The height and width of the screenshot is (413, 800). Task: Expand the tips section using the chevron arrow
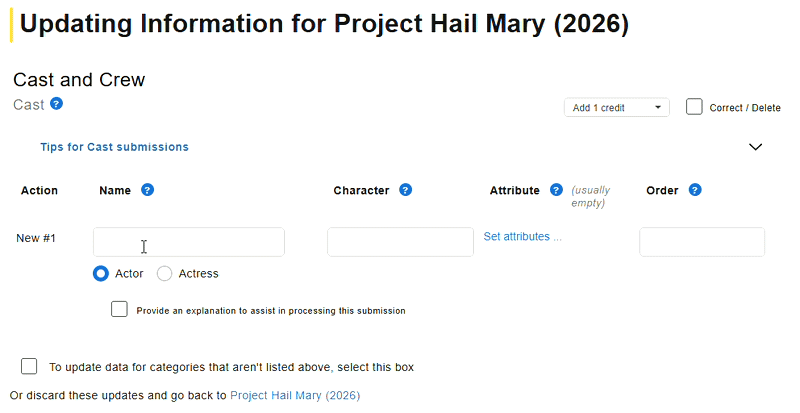[x=755, y=147]
